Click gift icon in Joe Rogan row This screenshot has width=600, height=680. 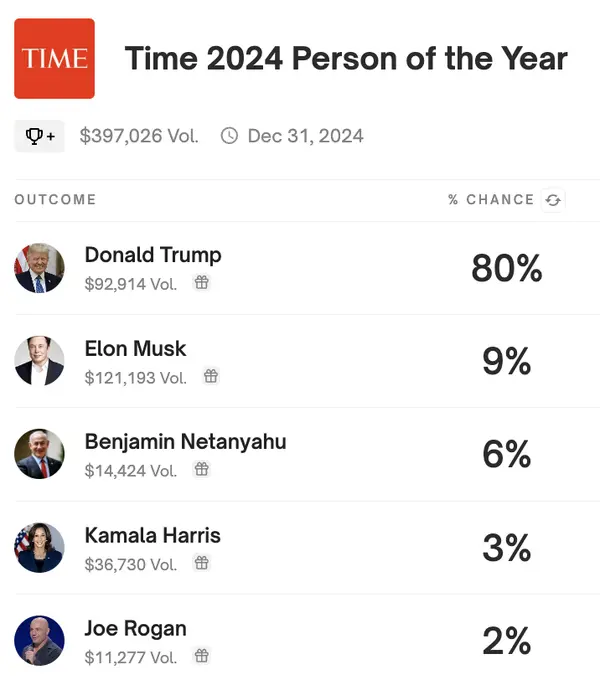click(201, 657)
